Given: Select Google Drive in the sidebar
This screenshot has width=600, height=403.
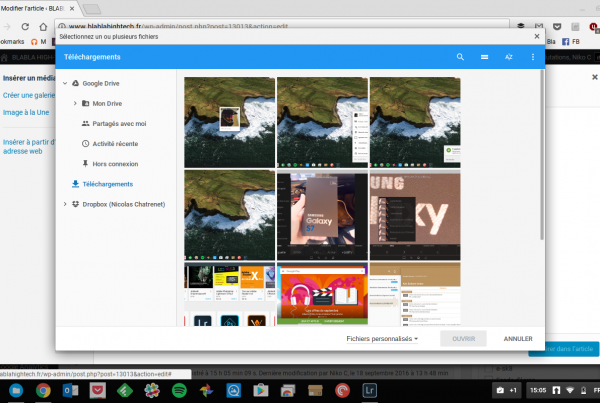Looking at the screenshot, I should click(x=101, y=83).
